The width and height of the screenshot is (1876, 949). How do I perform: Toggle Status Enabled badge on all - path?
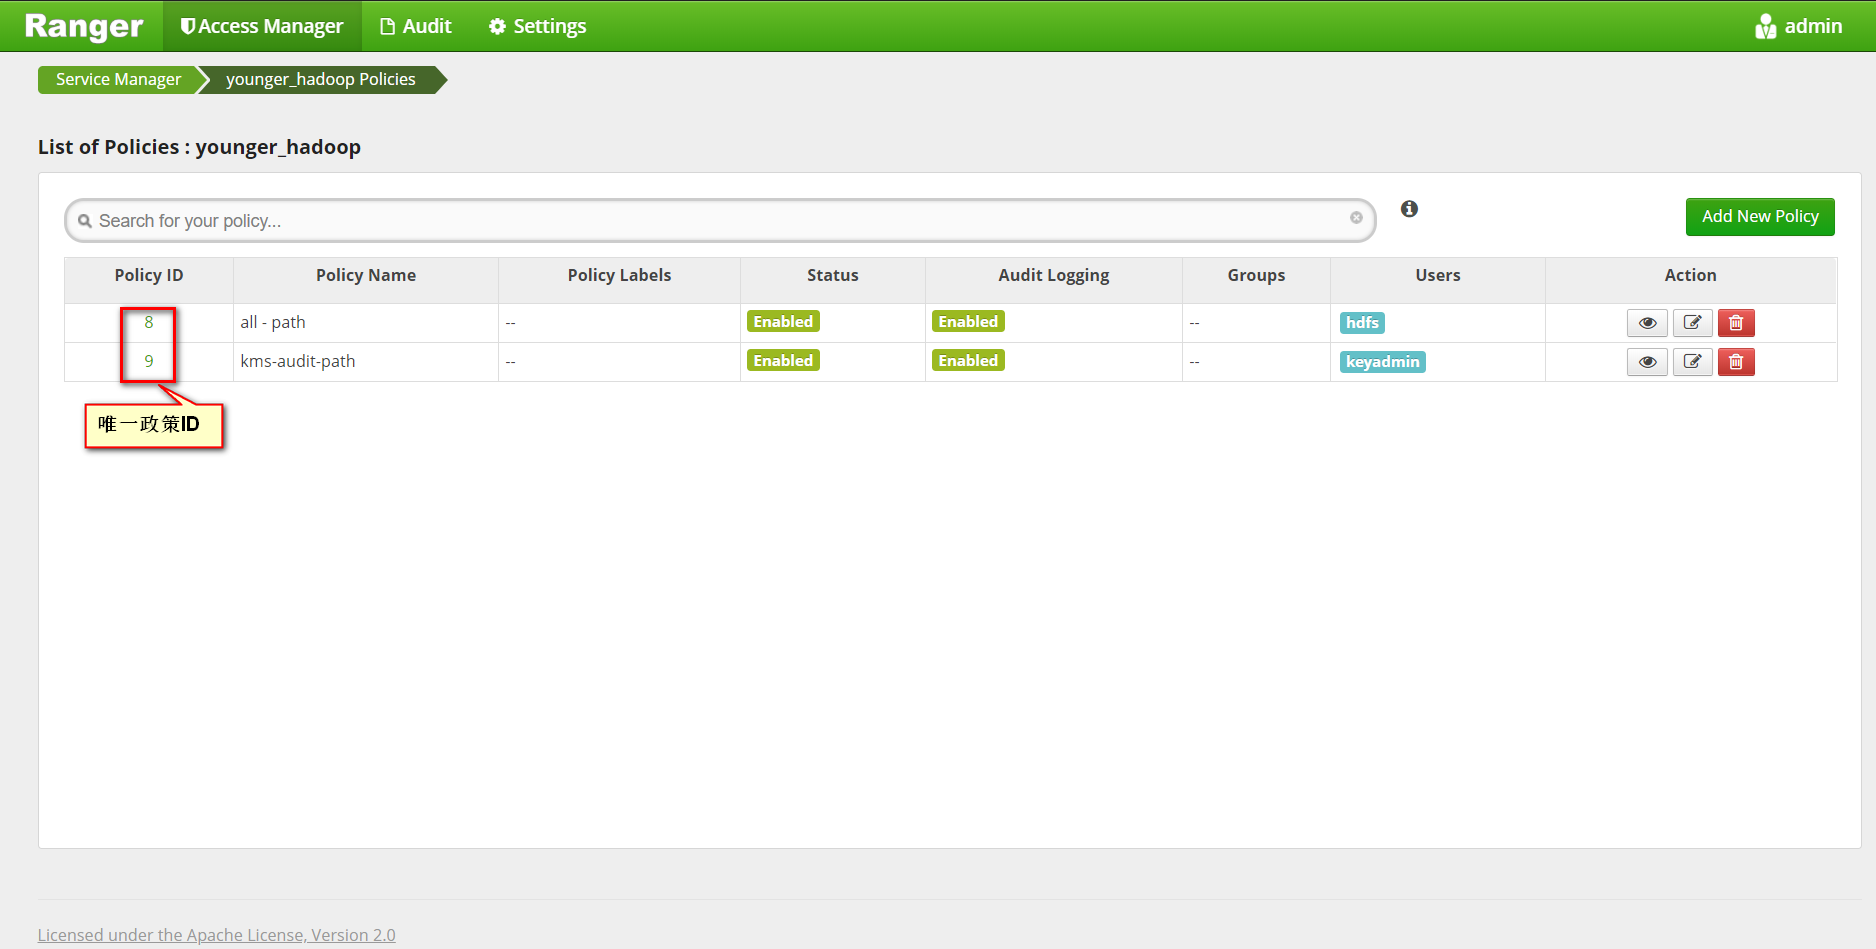point(783,321)
